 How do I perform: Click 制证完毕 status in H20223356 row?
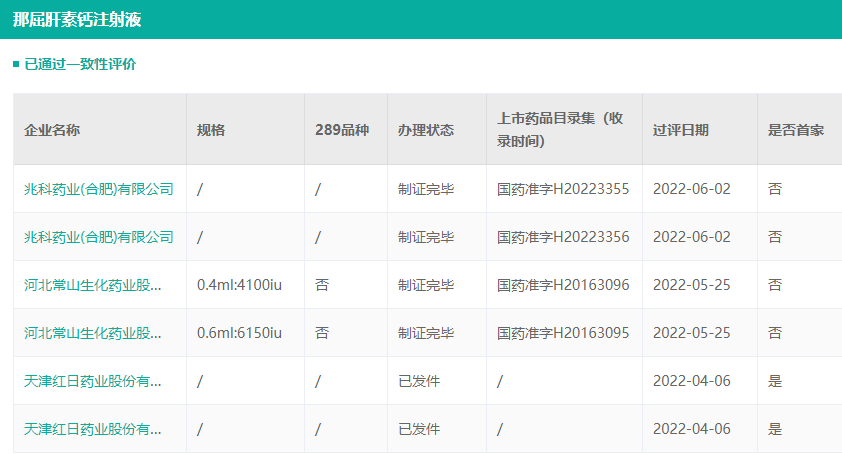pyautogui.click(x=426, y=237)
